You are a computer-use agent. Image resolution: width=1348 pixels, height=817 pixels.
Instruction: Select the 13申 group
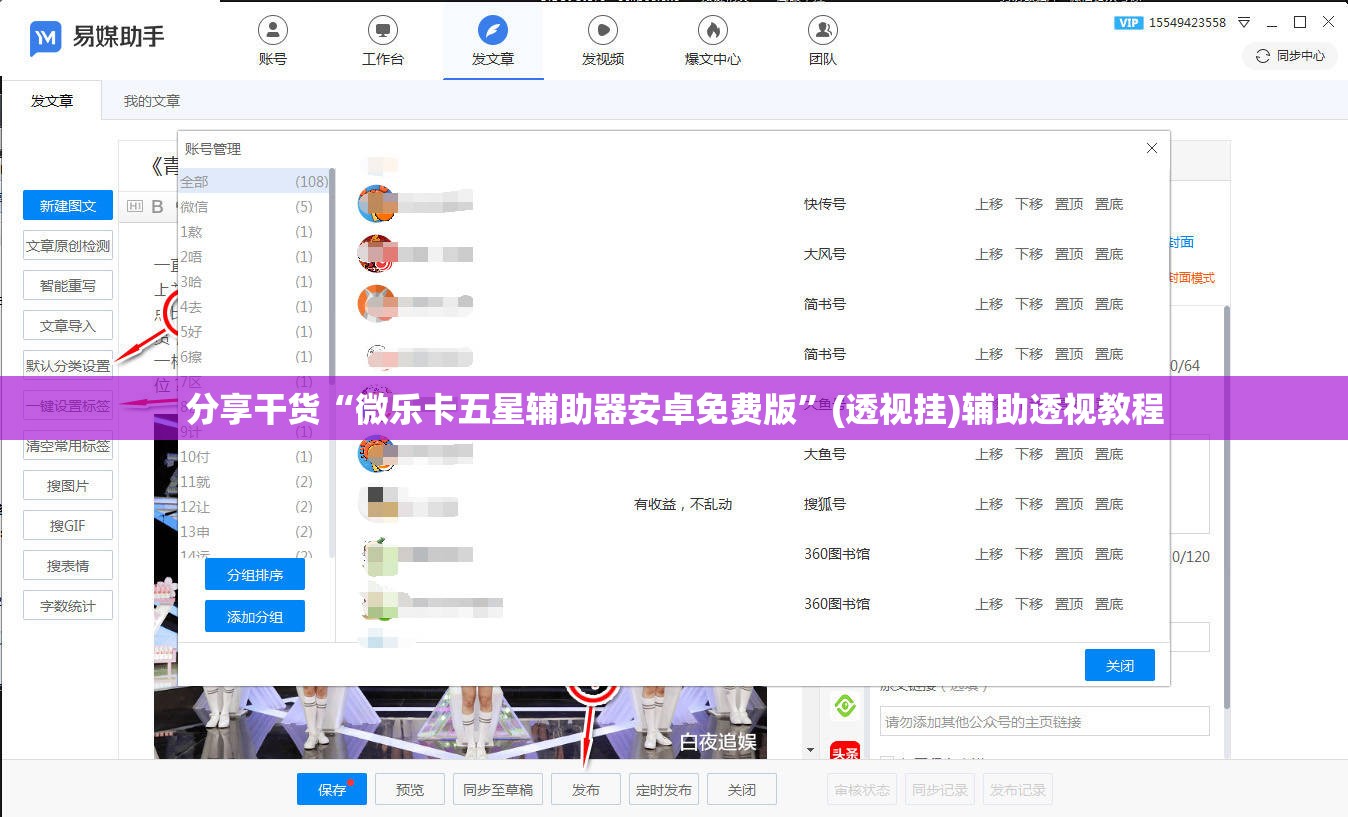point(254,531)
